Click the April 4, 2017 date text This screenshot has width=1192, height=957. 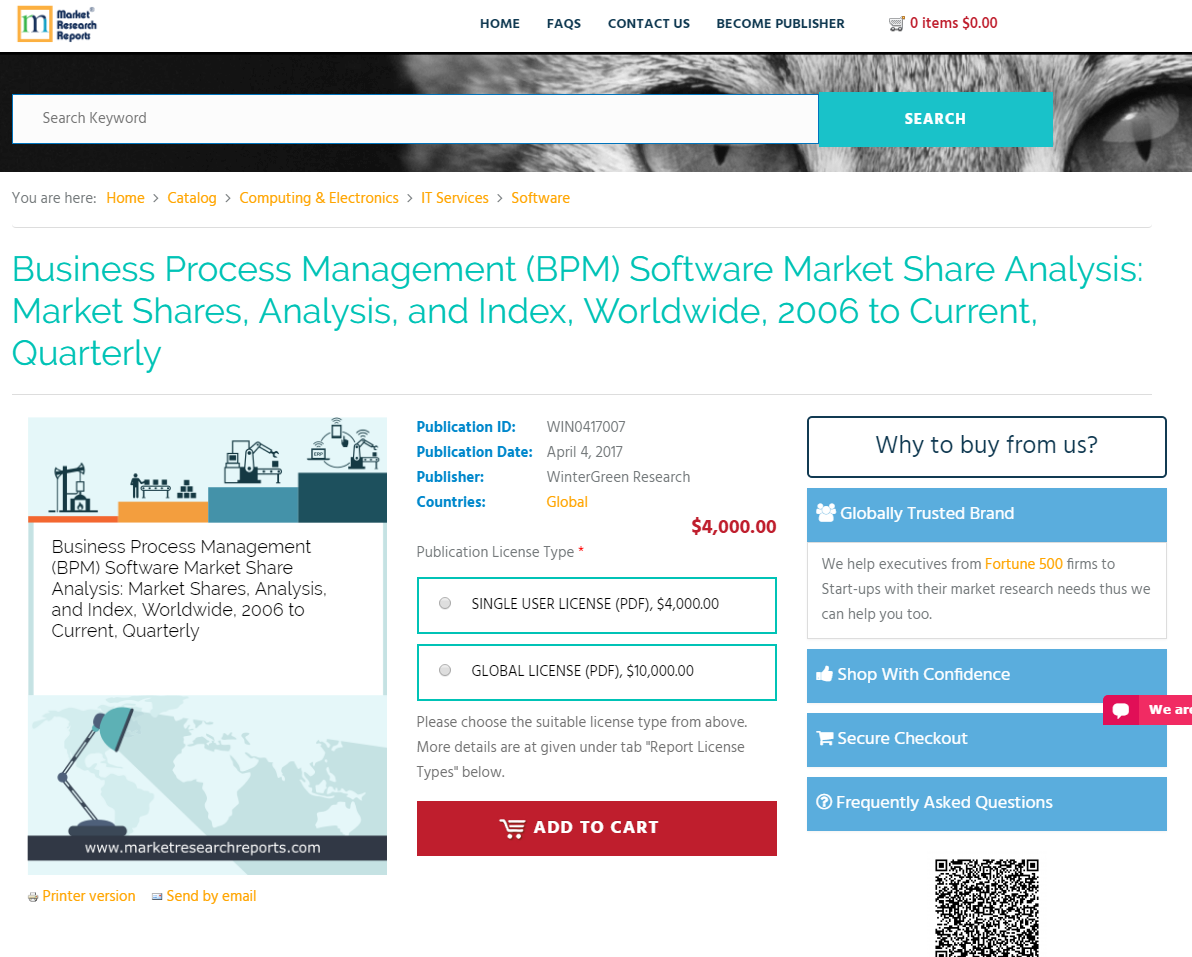click(585, 452)
